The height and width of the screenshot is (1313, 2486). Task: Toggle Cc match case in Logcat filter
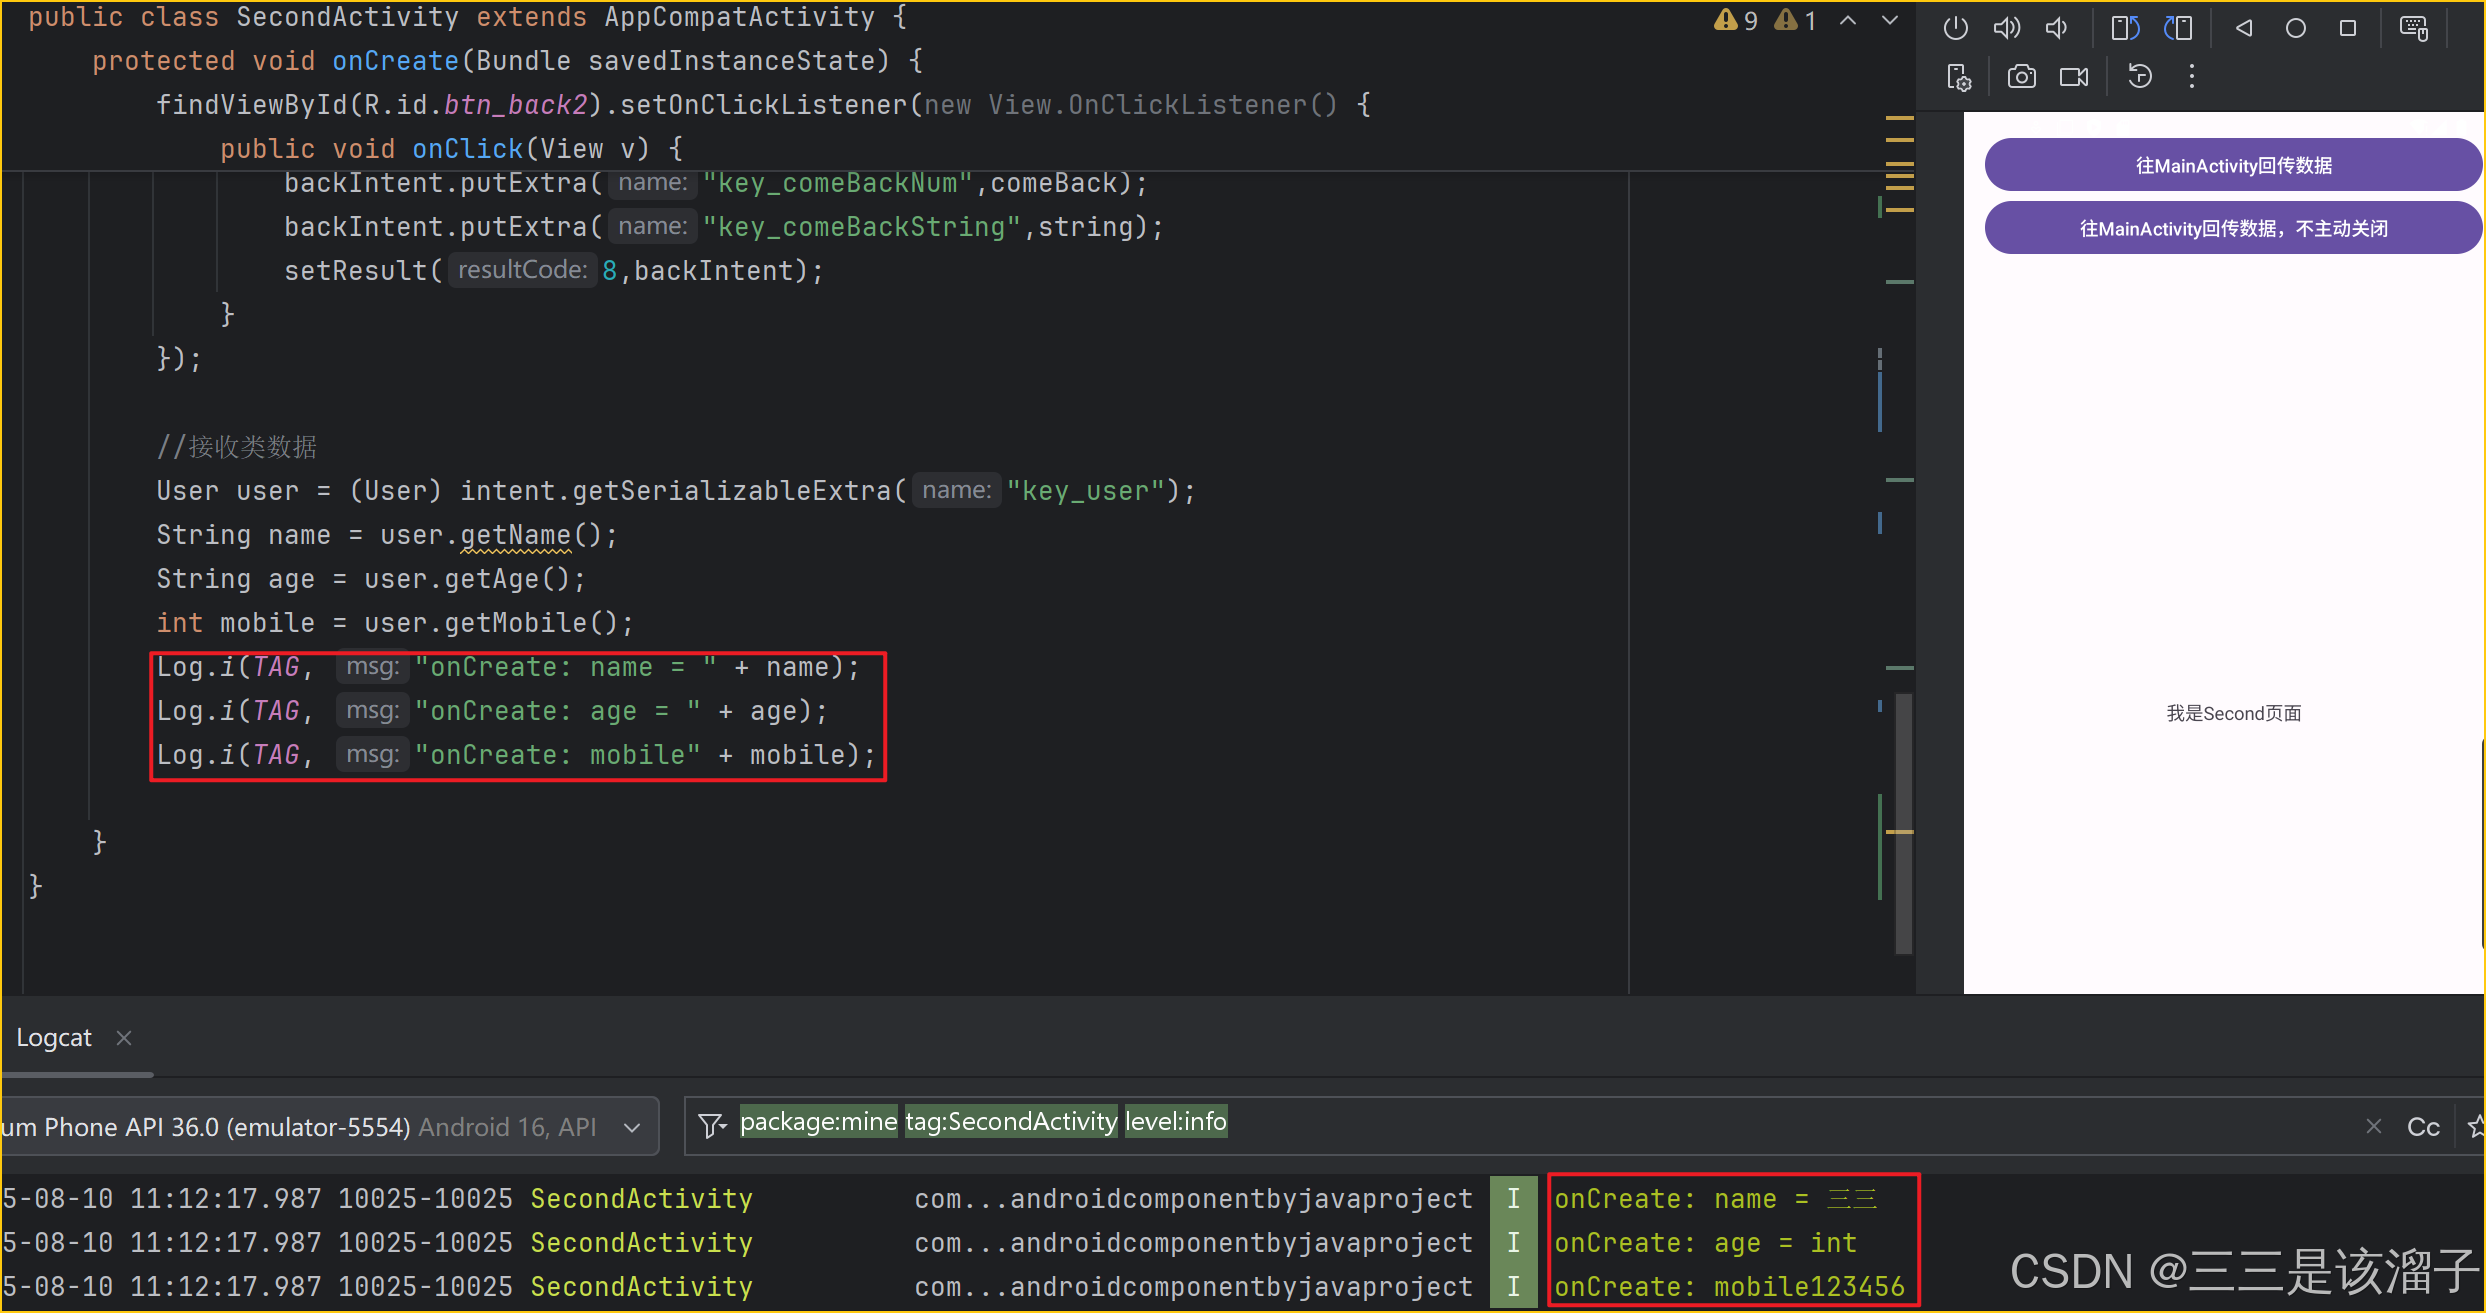tap(2422, 1127)
